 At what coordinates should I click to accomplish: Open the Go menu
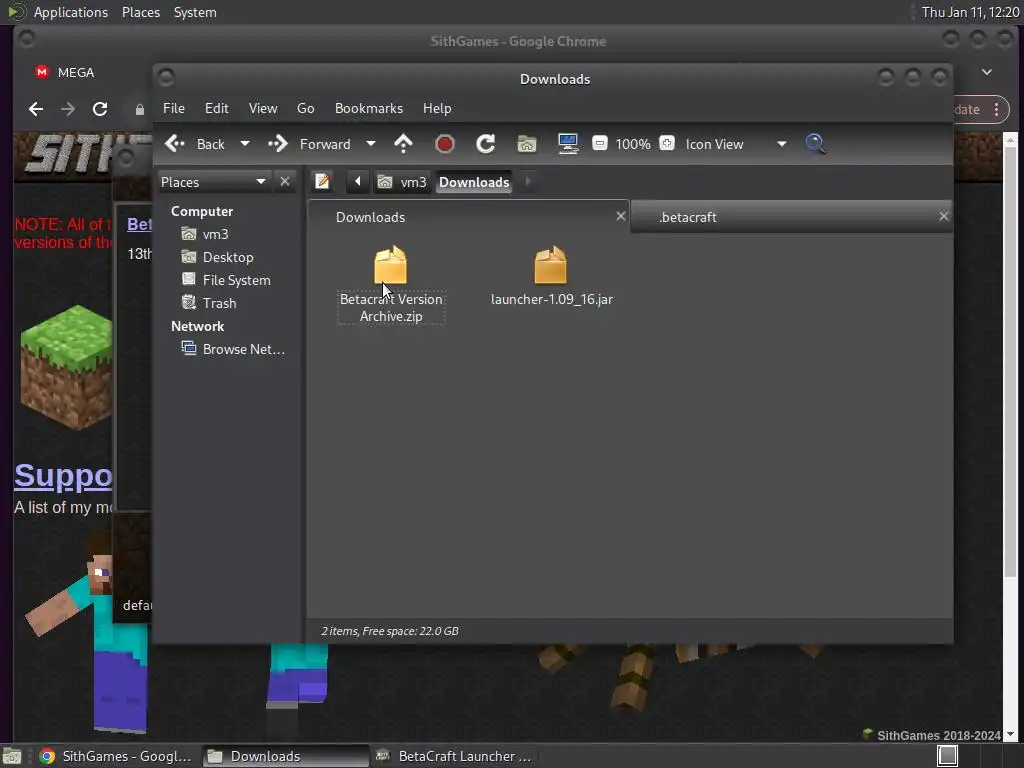306,108
